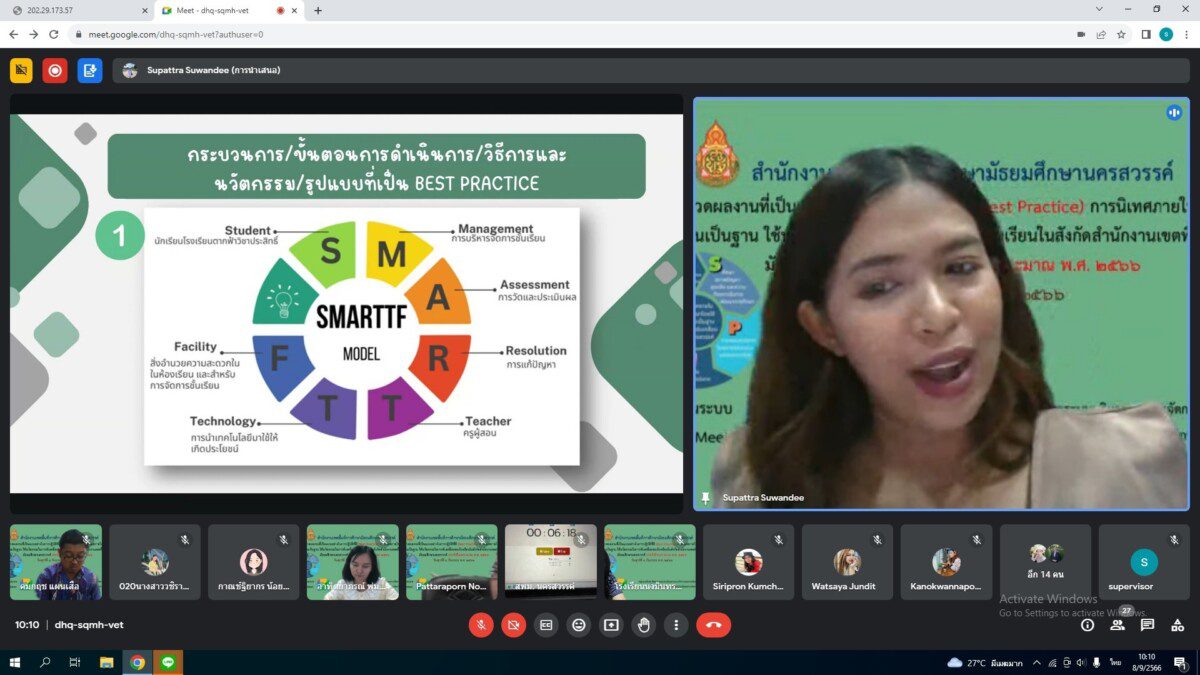This screenshot has height=675, width=1200.
Task: View site information lock icon
Action: 78,34
